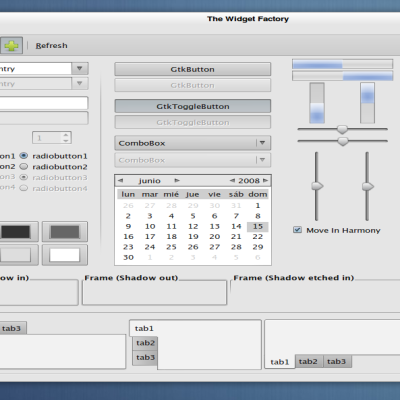Select day 7 of junio in the calendar
Image resolution: width=400 pixels, height=400 pixels.
tap(236, 216)
